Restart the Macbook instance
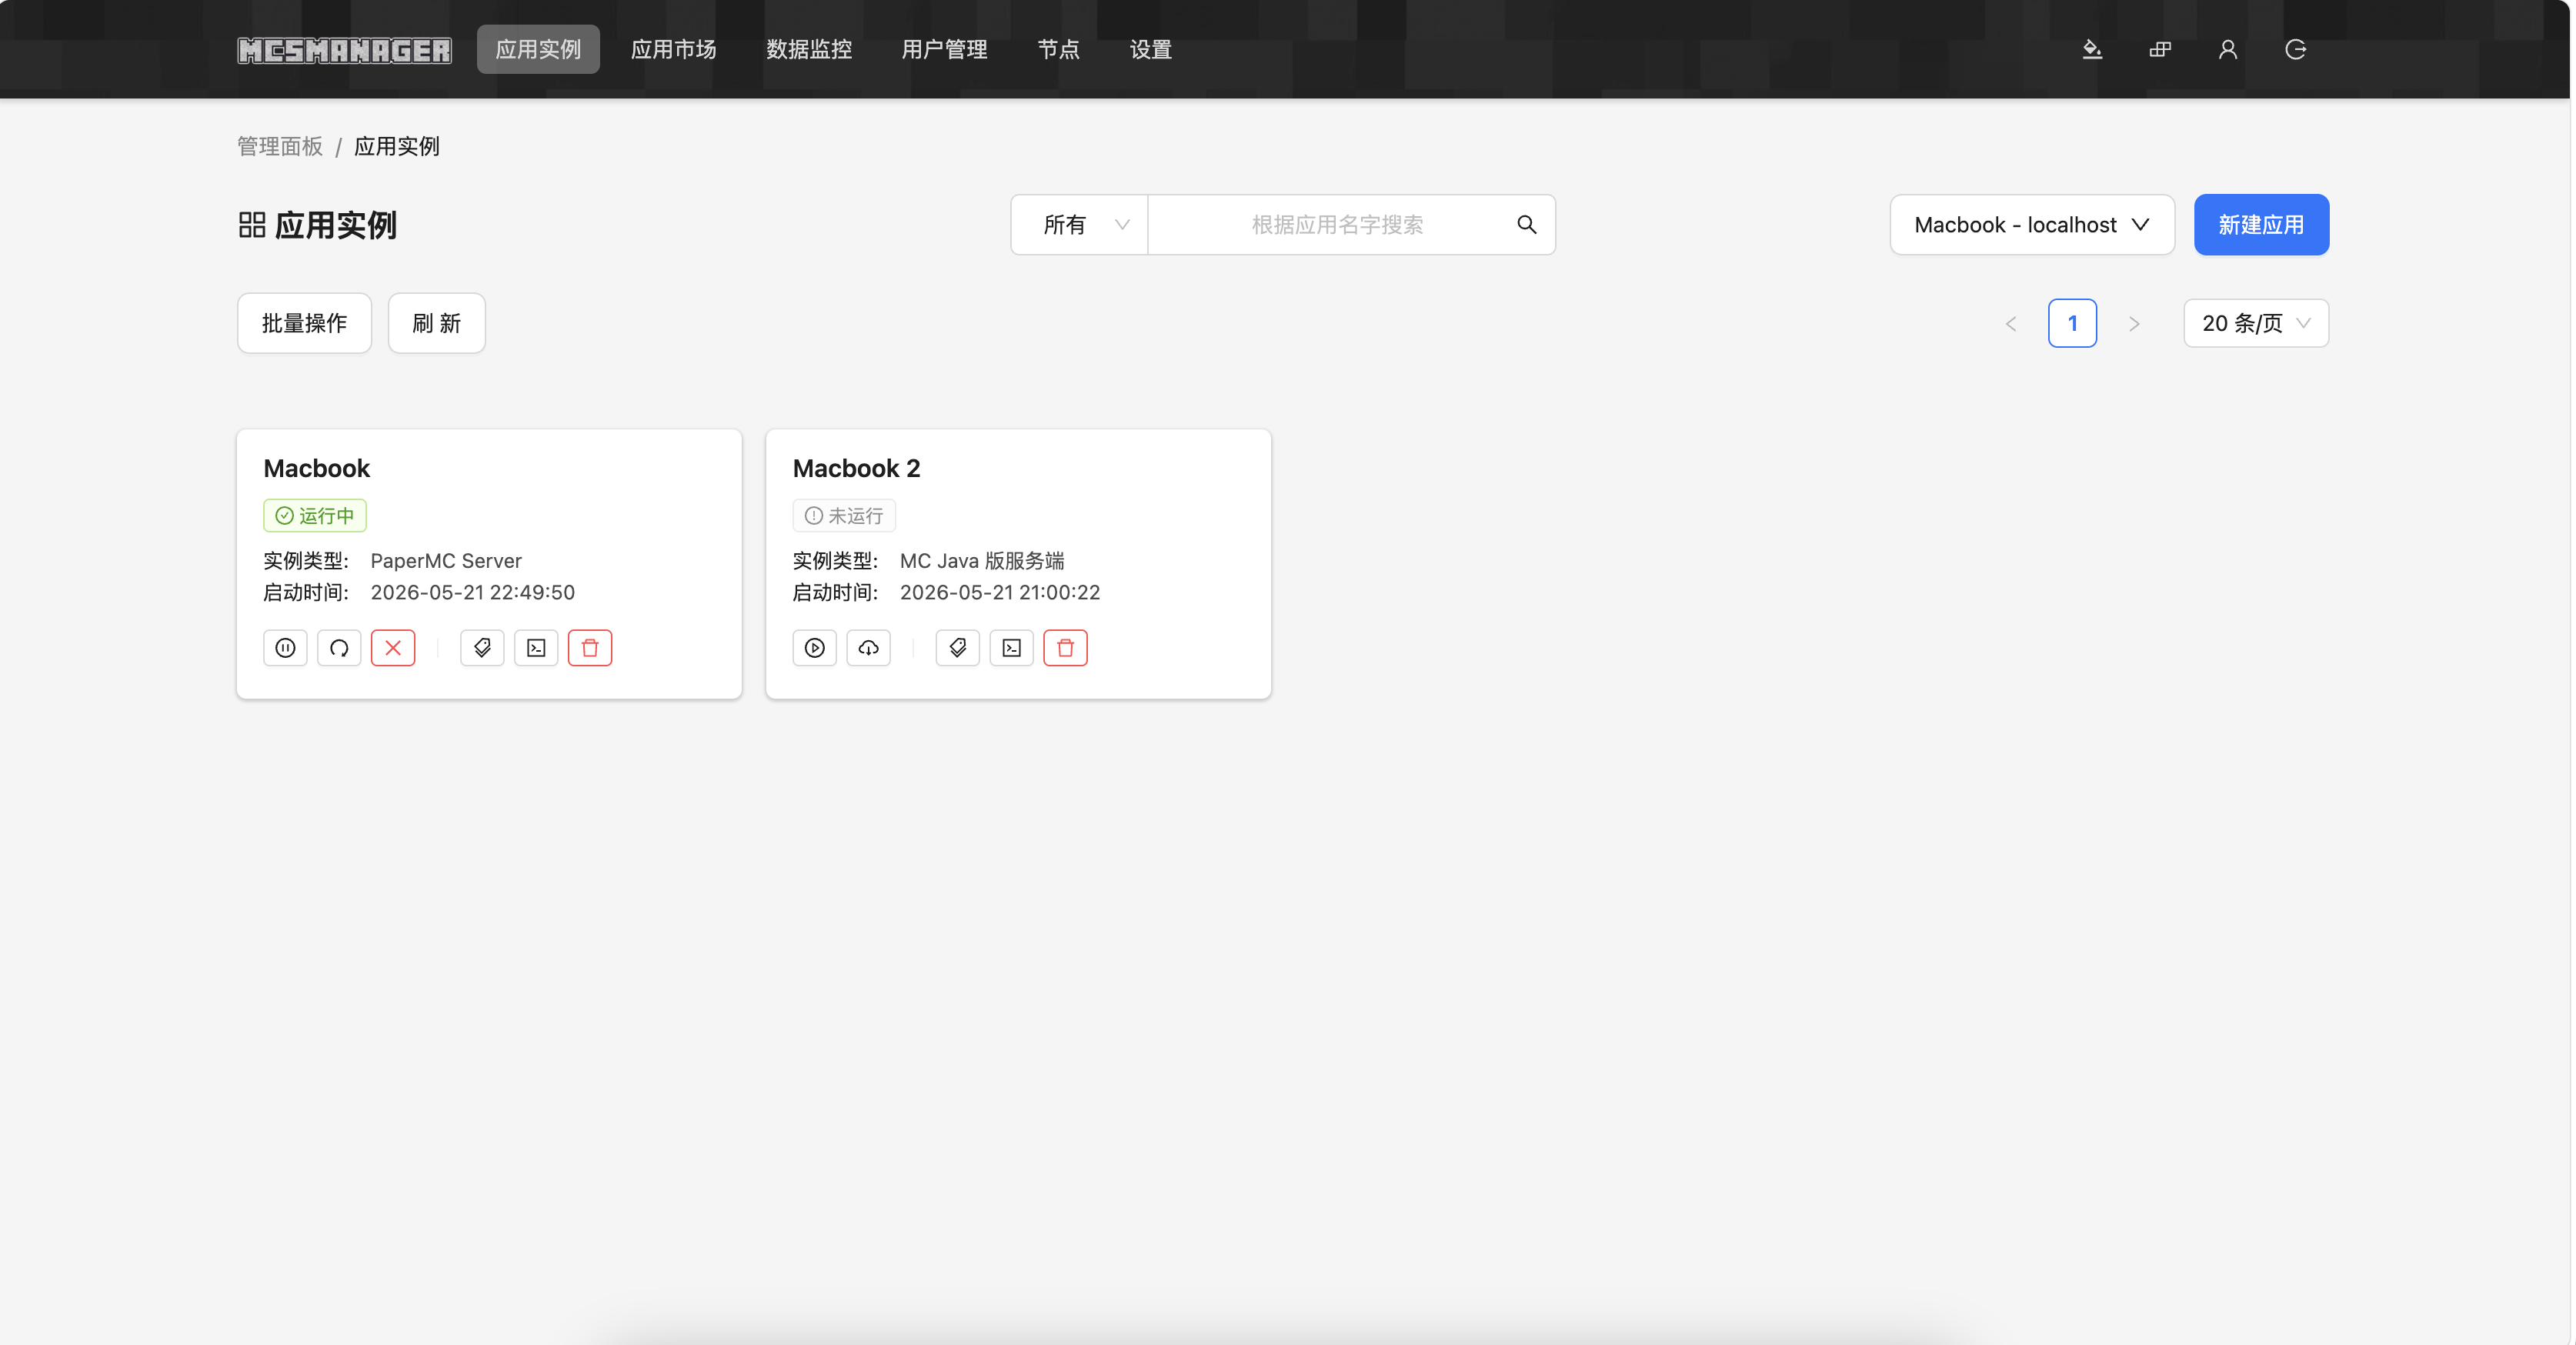2576x1345 pixels. tap(339, 648)
